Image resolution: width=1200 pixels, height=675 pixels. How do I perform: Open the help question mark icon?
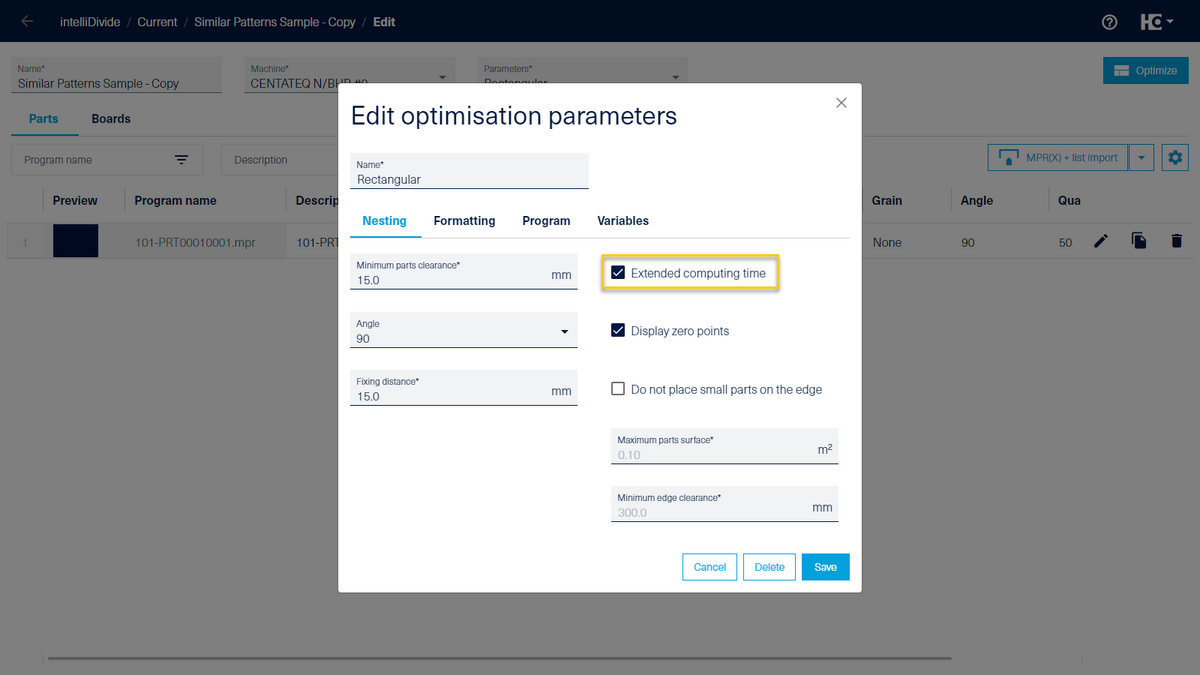[x=1109, y=22]
